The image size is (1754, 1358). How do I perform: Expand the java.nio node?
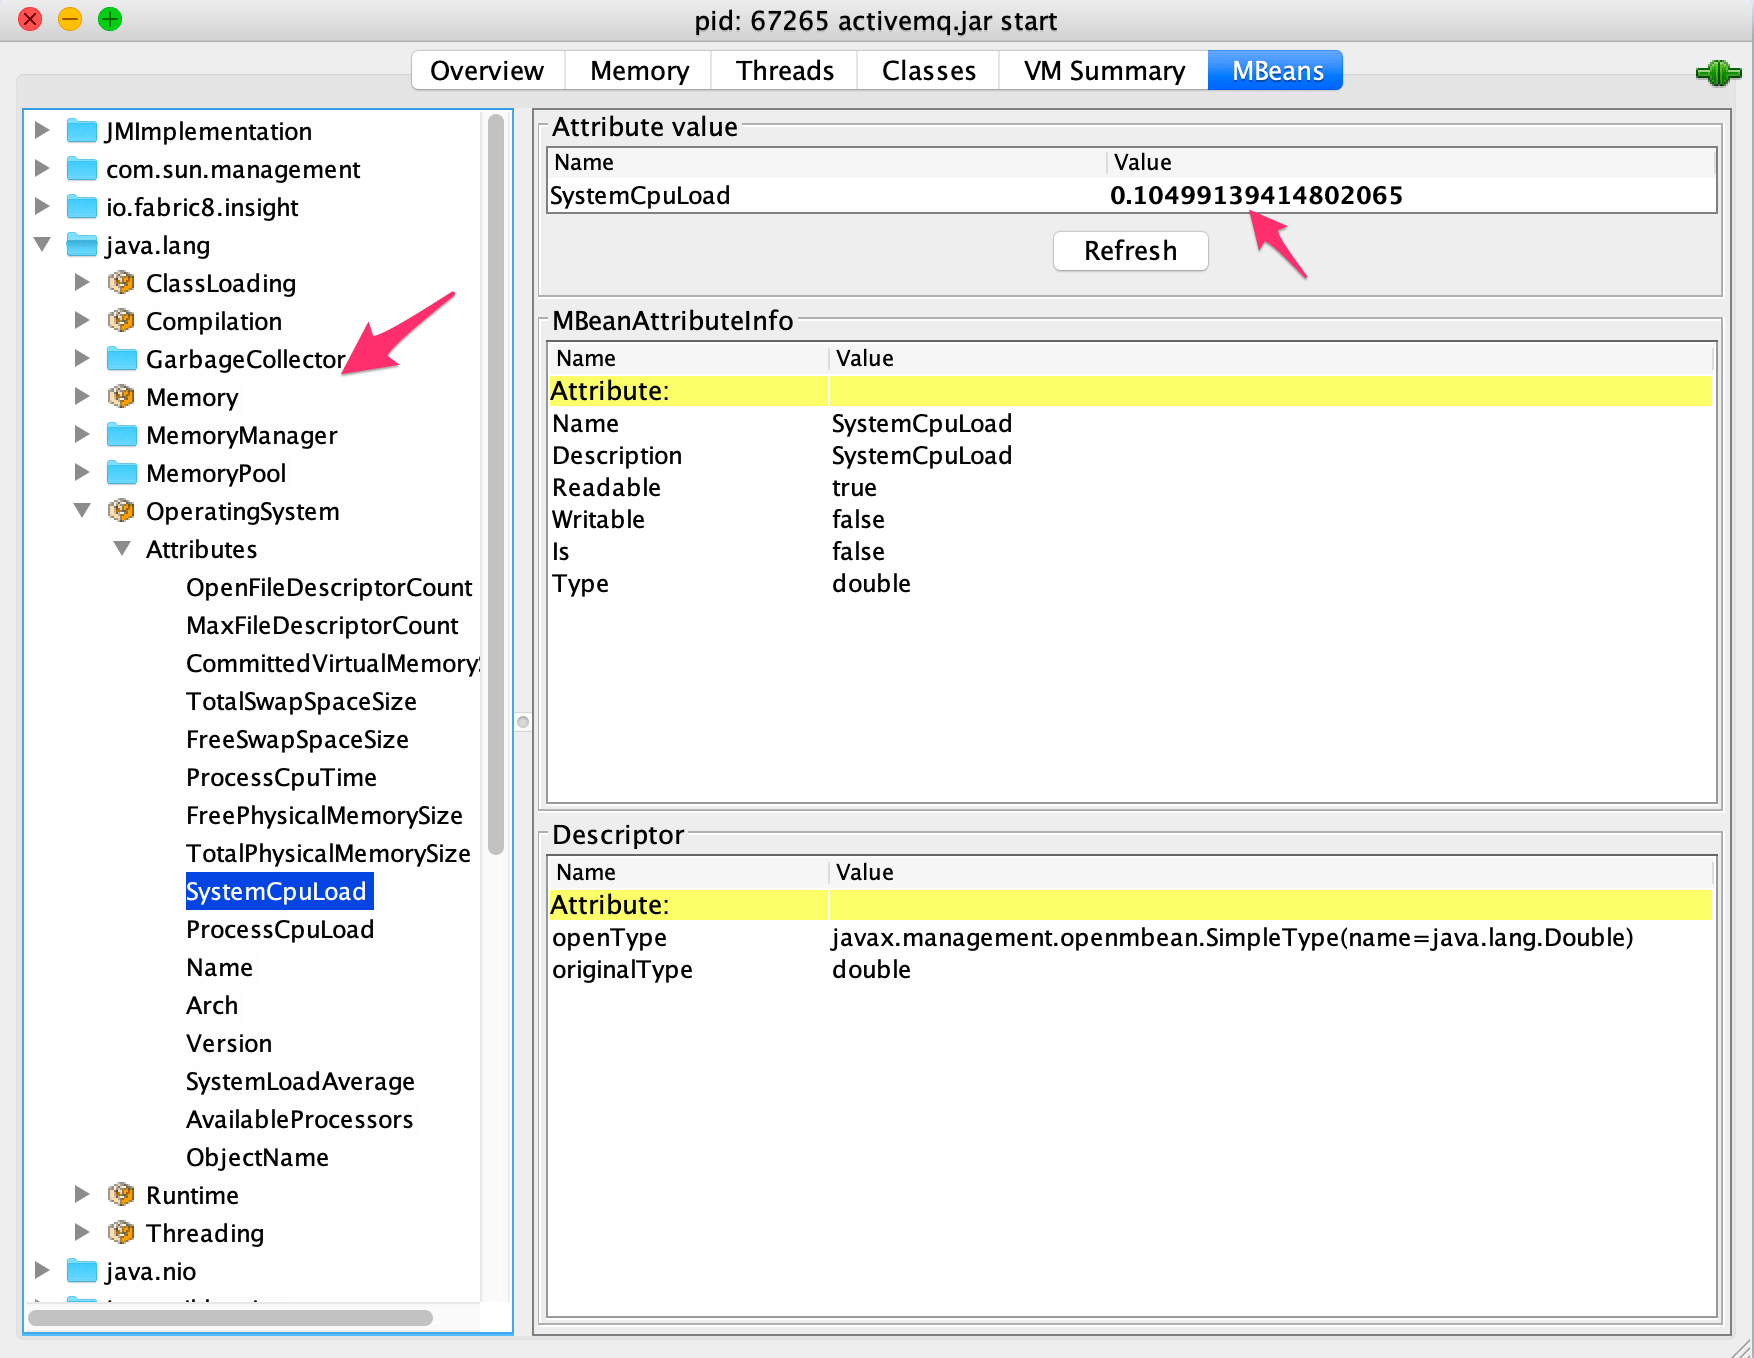[42, 1270]
